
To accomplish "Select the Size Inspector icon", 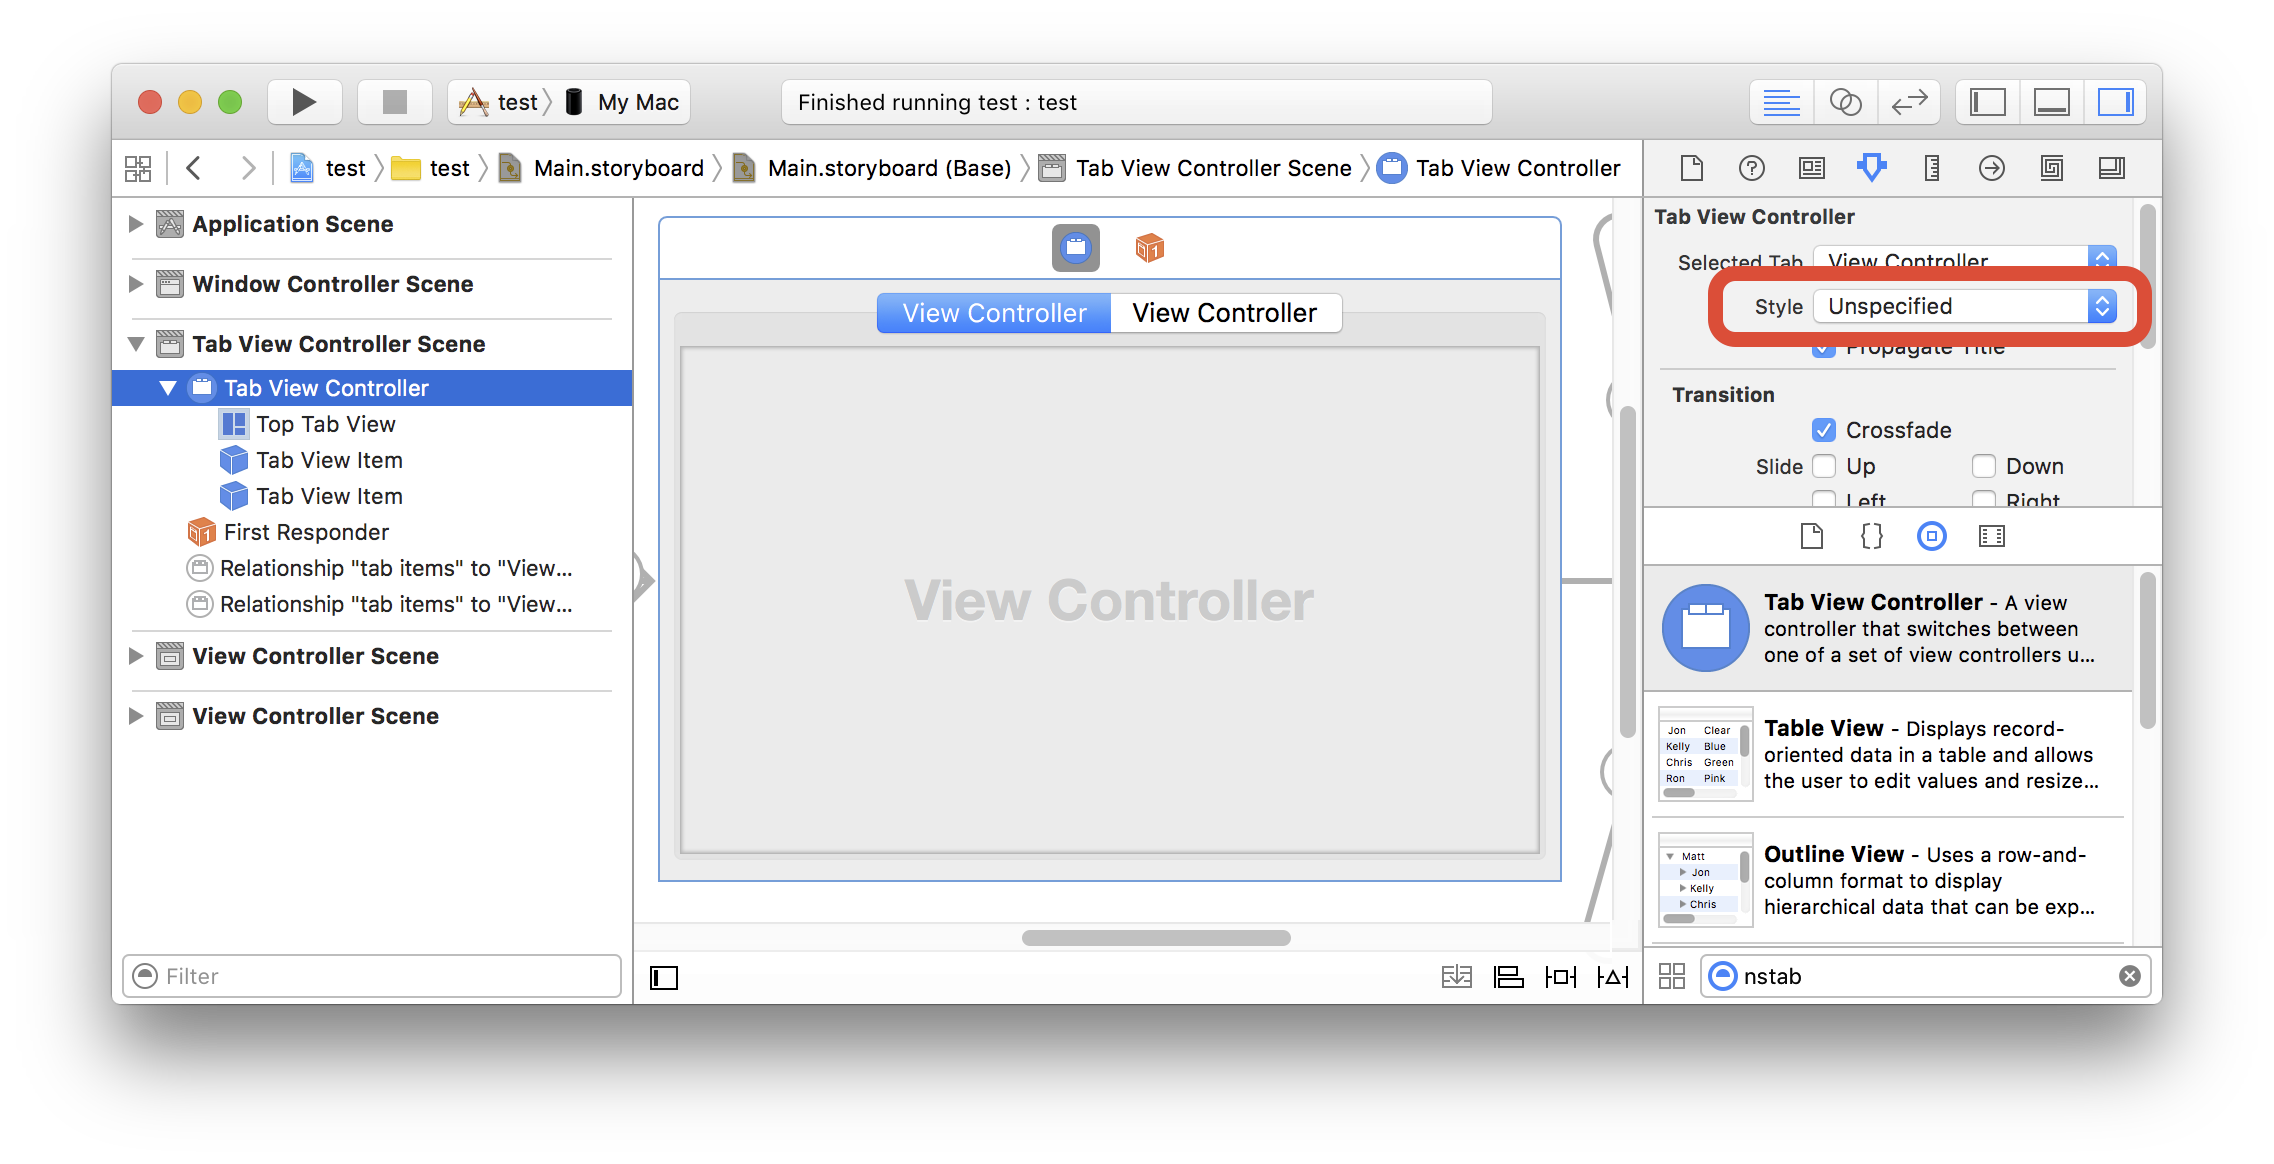I will click(x=1933, y=168).
